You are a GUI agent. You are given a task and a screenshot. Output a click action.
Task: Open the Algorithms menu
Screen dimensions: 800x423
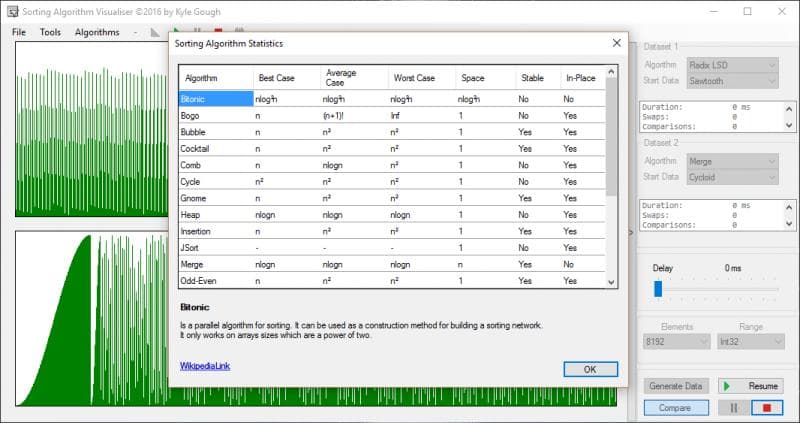click(x=97, y=32)
